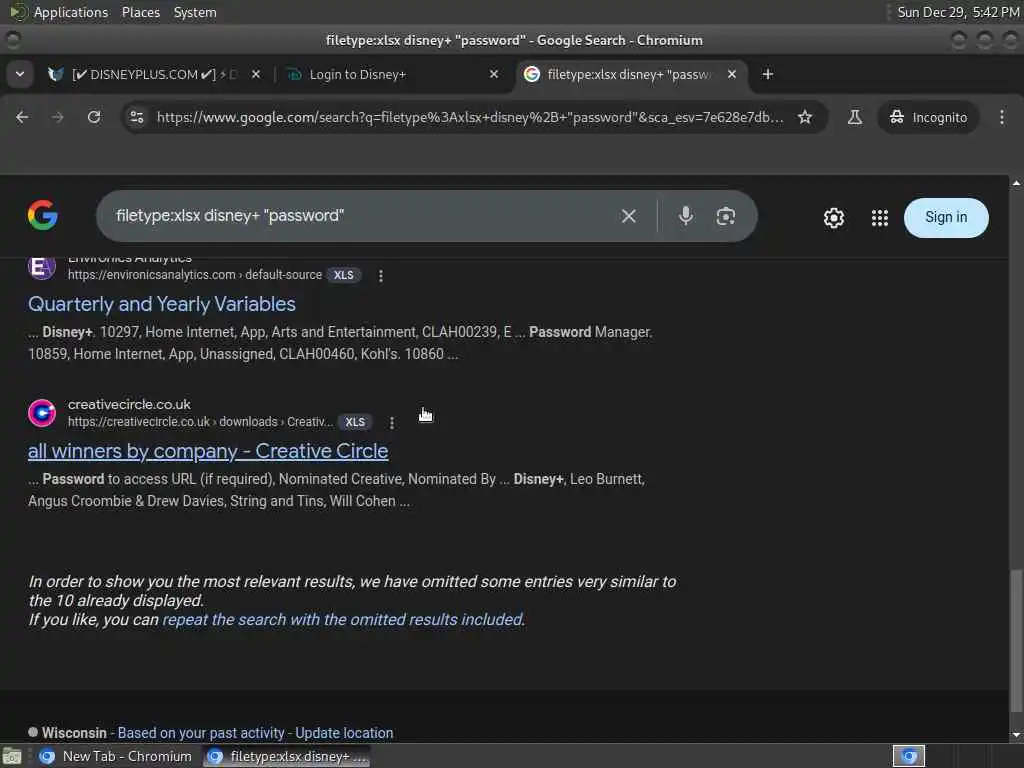Close the DISNEYPLUS.COM tab
This screenshot has width=1024, height=768.
pos(256,74)
